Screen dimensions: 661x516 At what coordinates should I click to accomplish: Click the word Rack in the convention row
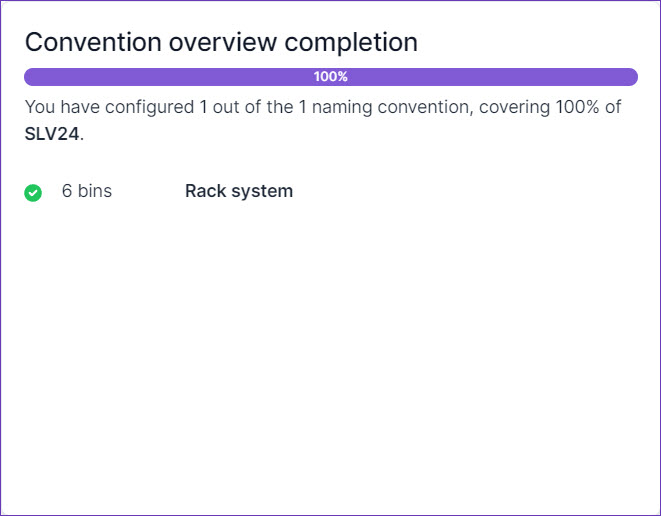coord(205,191)
